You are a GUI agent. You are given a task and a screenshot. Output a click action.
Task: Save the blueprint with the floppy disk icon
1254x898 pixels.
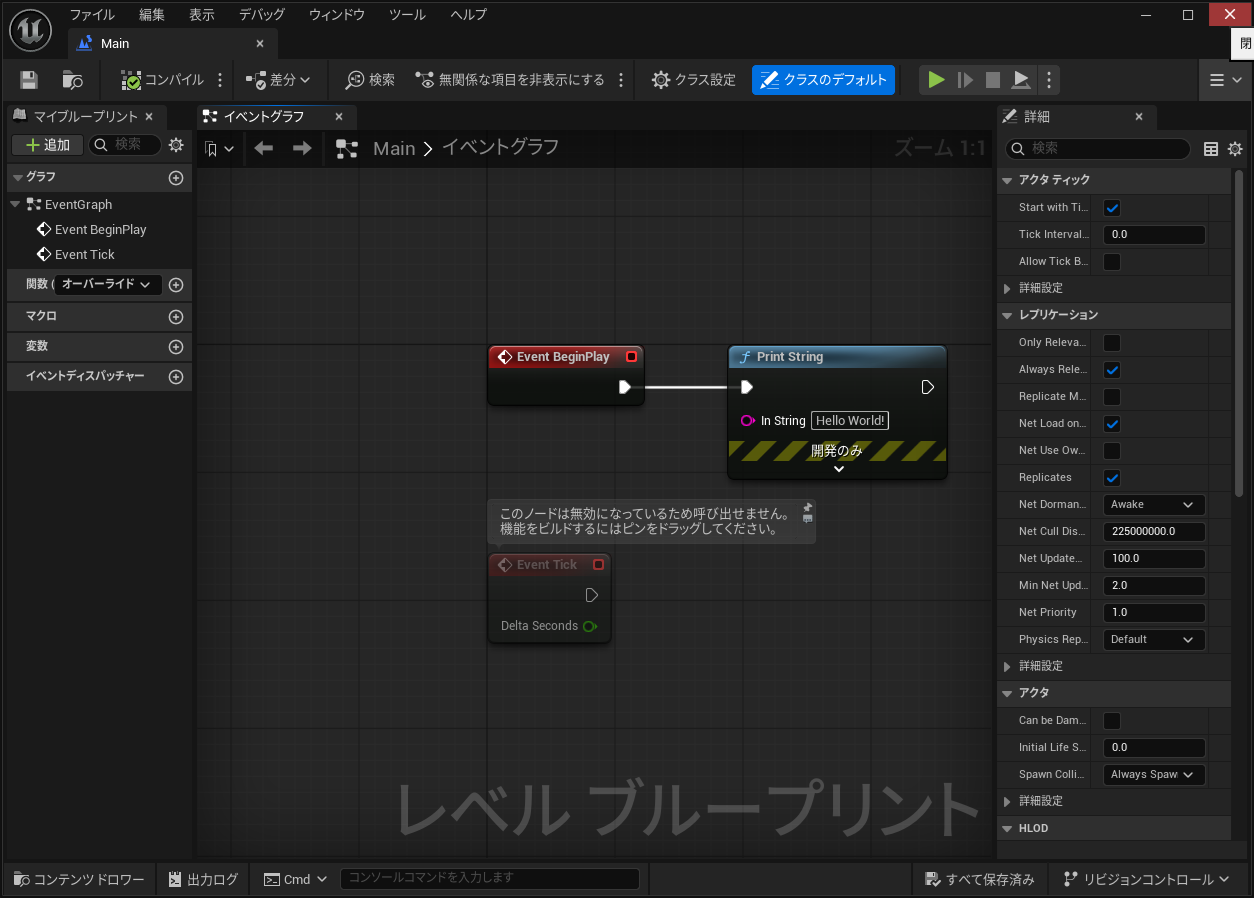coord(29,80)
